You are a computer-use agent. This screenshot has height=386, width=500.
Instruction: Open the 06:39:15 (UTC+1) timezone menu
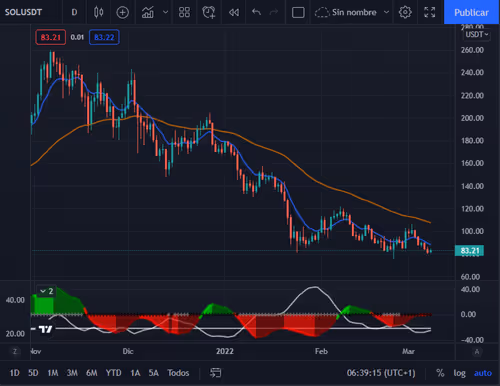381,373
